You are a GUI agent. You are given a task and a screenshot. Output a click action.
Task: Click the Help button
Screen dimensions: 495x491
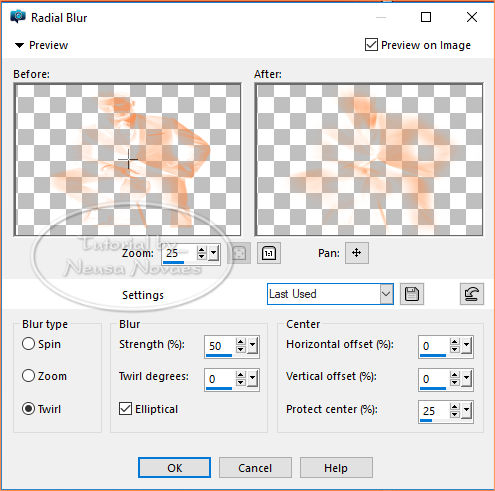336,468
